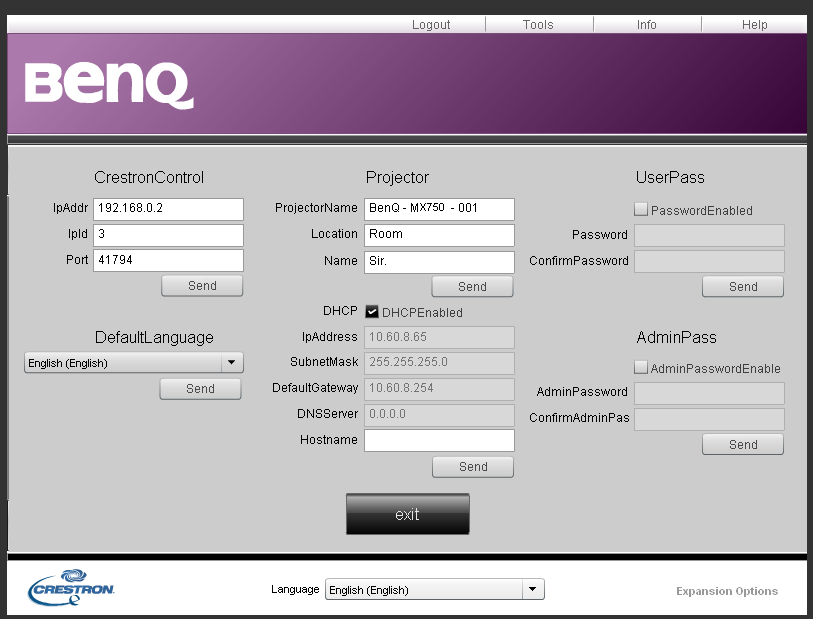
Task: Select the IpId input field
Action: click(169, 235)
